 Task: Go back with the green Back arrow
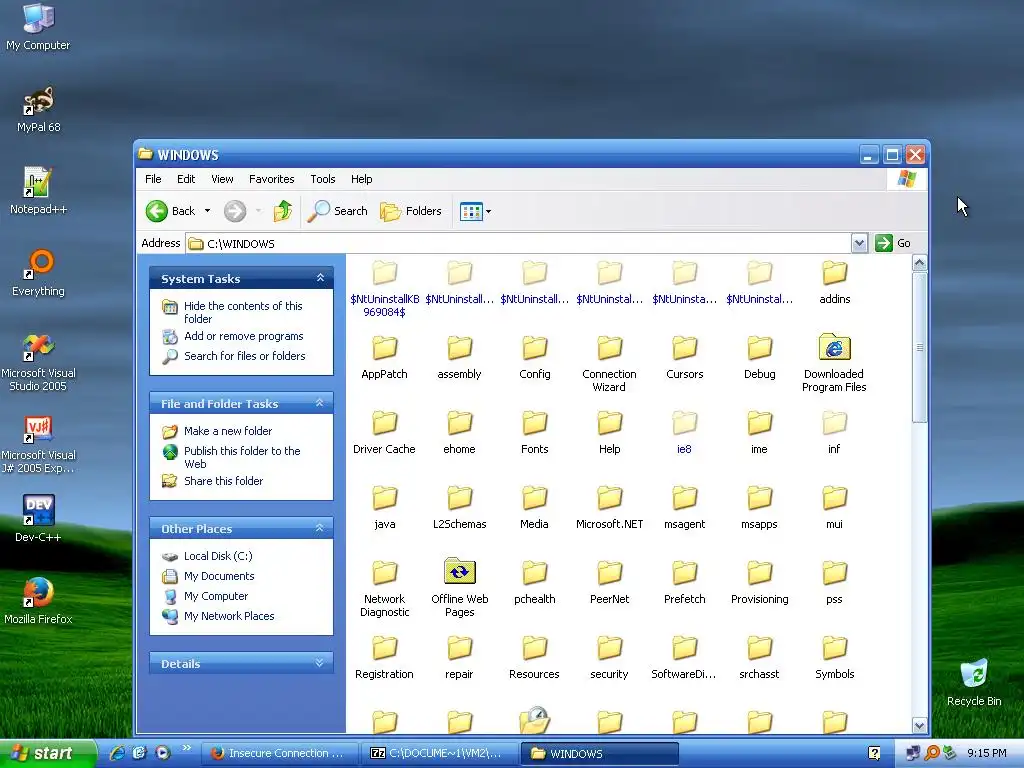coord(170,211)
